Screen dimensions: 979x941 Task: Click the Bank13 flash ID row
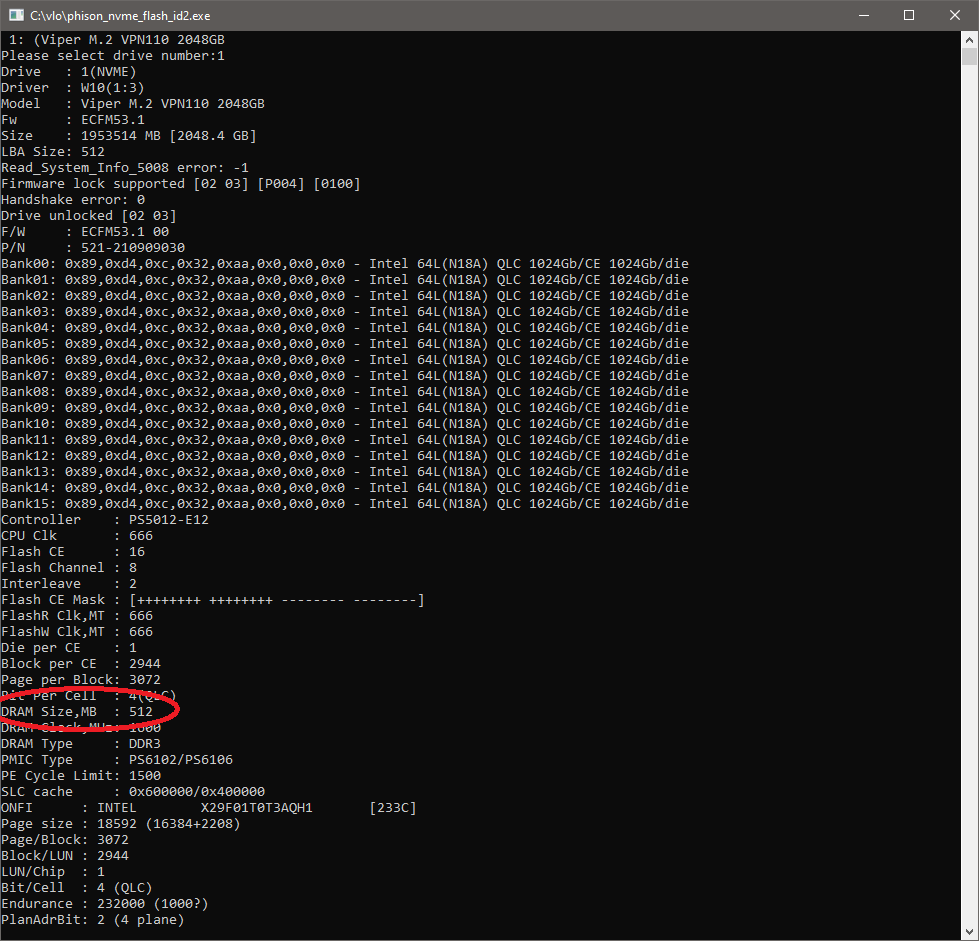point(345,471)
